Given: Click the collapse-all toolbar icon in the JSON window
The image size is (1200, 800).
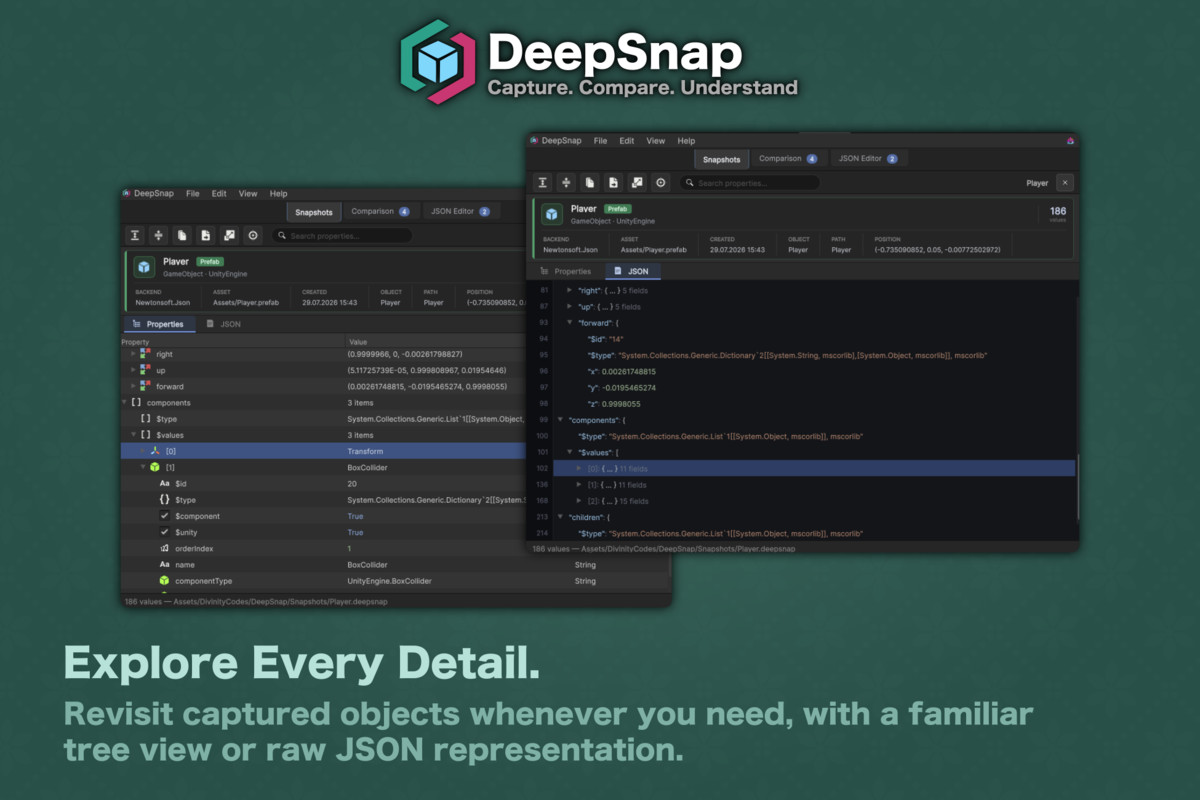Looking at the screenshot, I should 566,183.
